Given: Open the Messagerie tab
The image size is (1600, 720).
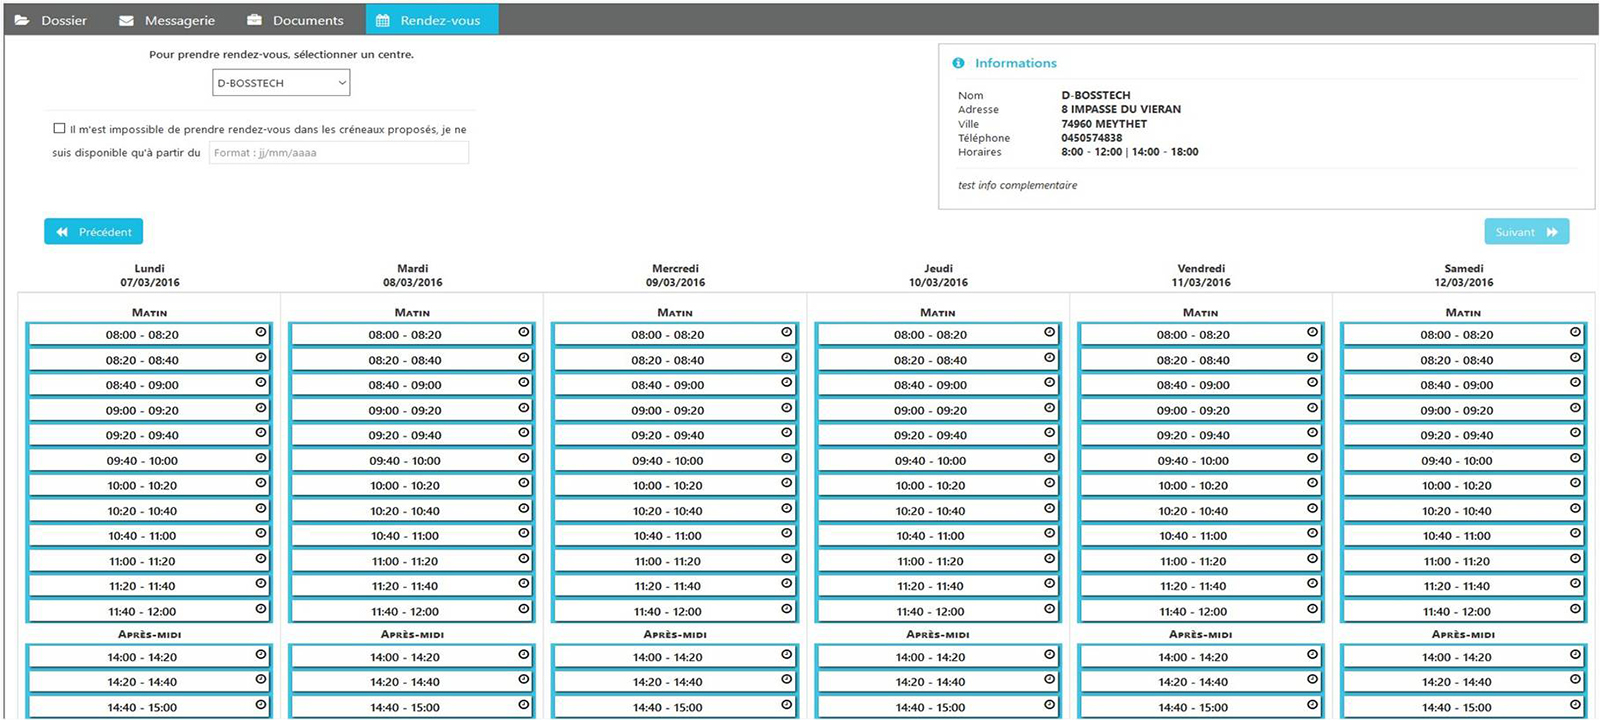Looking at the screenshot, I should 179,20.
